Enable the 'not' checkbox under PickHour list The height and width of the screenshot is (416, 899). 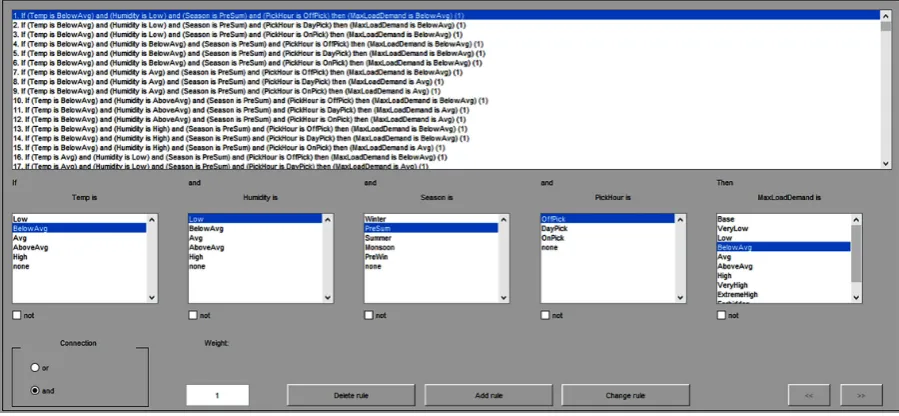[545, 315]
